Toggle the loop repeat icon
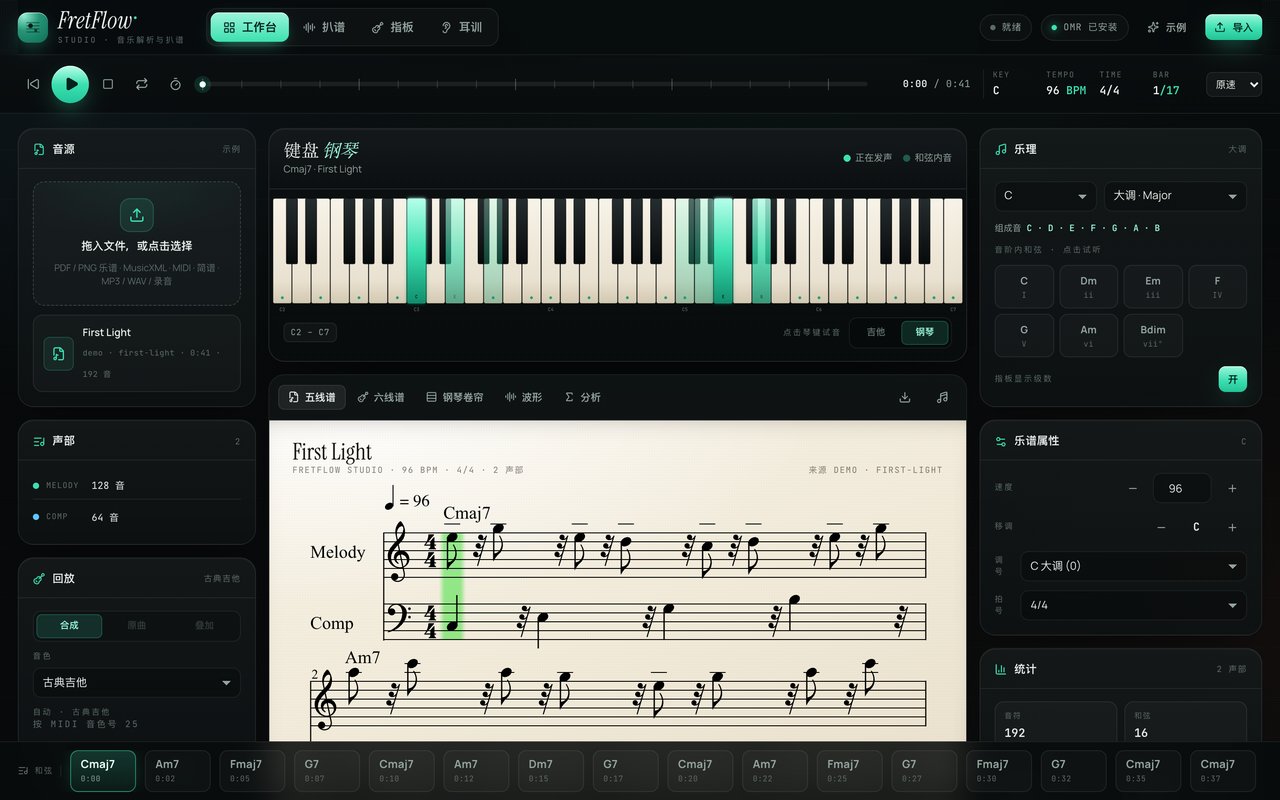The image size is (1280, 800). (142, 84)
